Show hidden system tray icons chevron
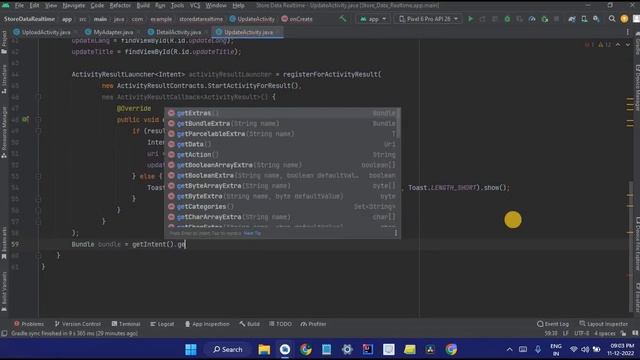Viewport: 640px width, 360px height. (509, 349)
